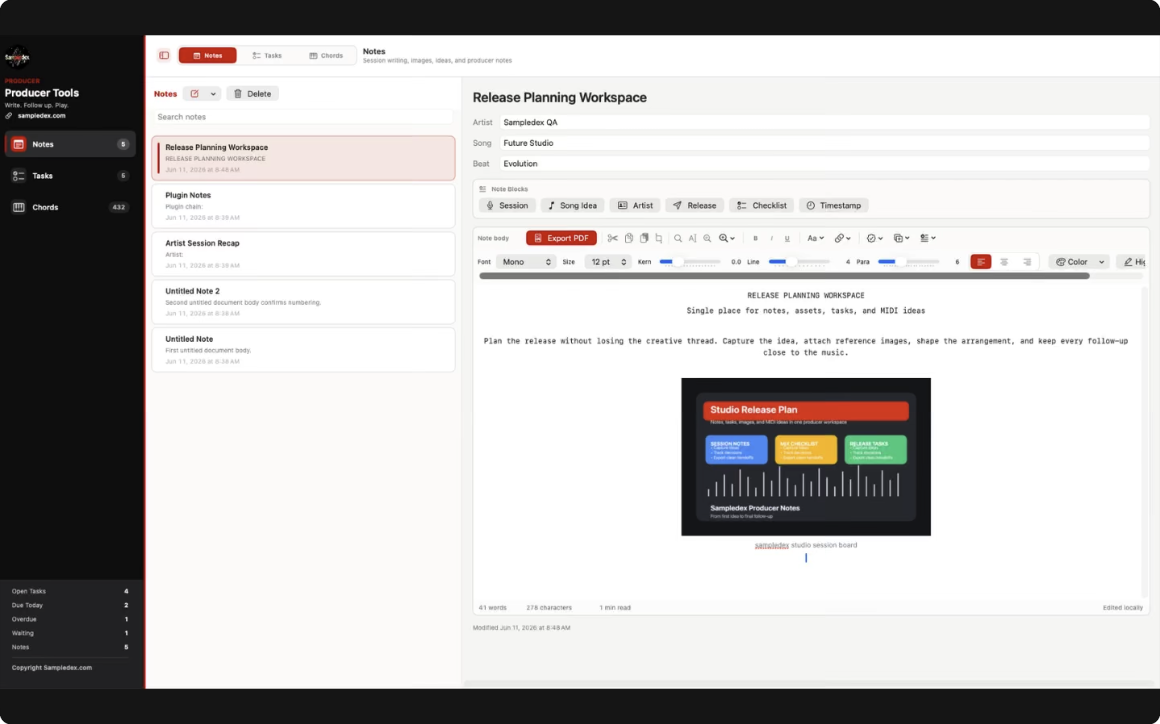Align text left
The image size is (1160, 724).
point(981,262)
